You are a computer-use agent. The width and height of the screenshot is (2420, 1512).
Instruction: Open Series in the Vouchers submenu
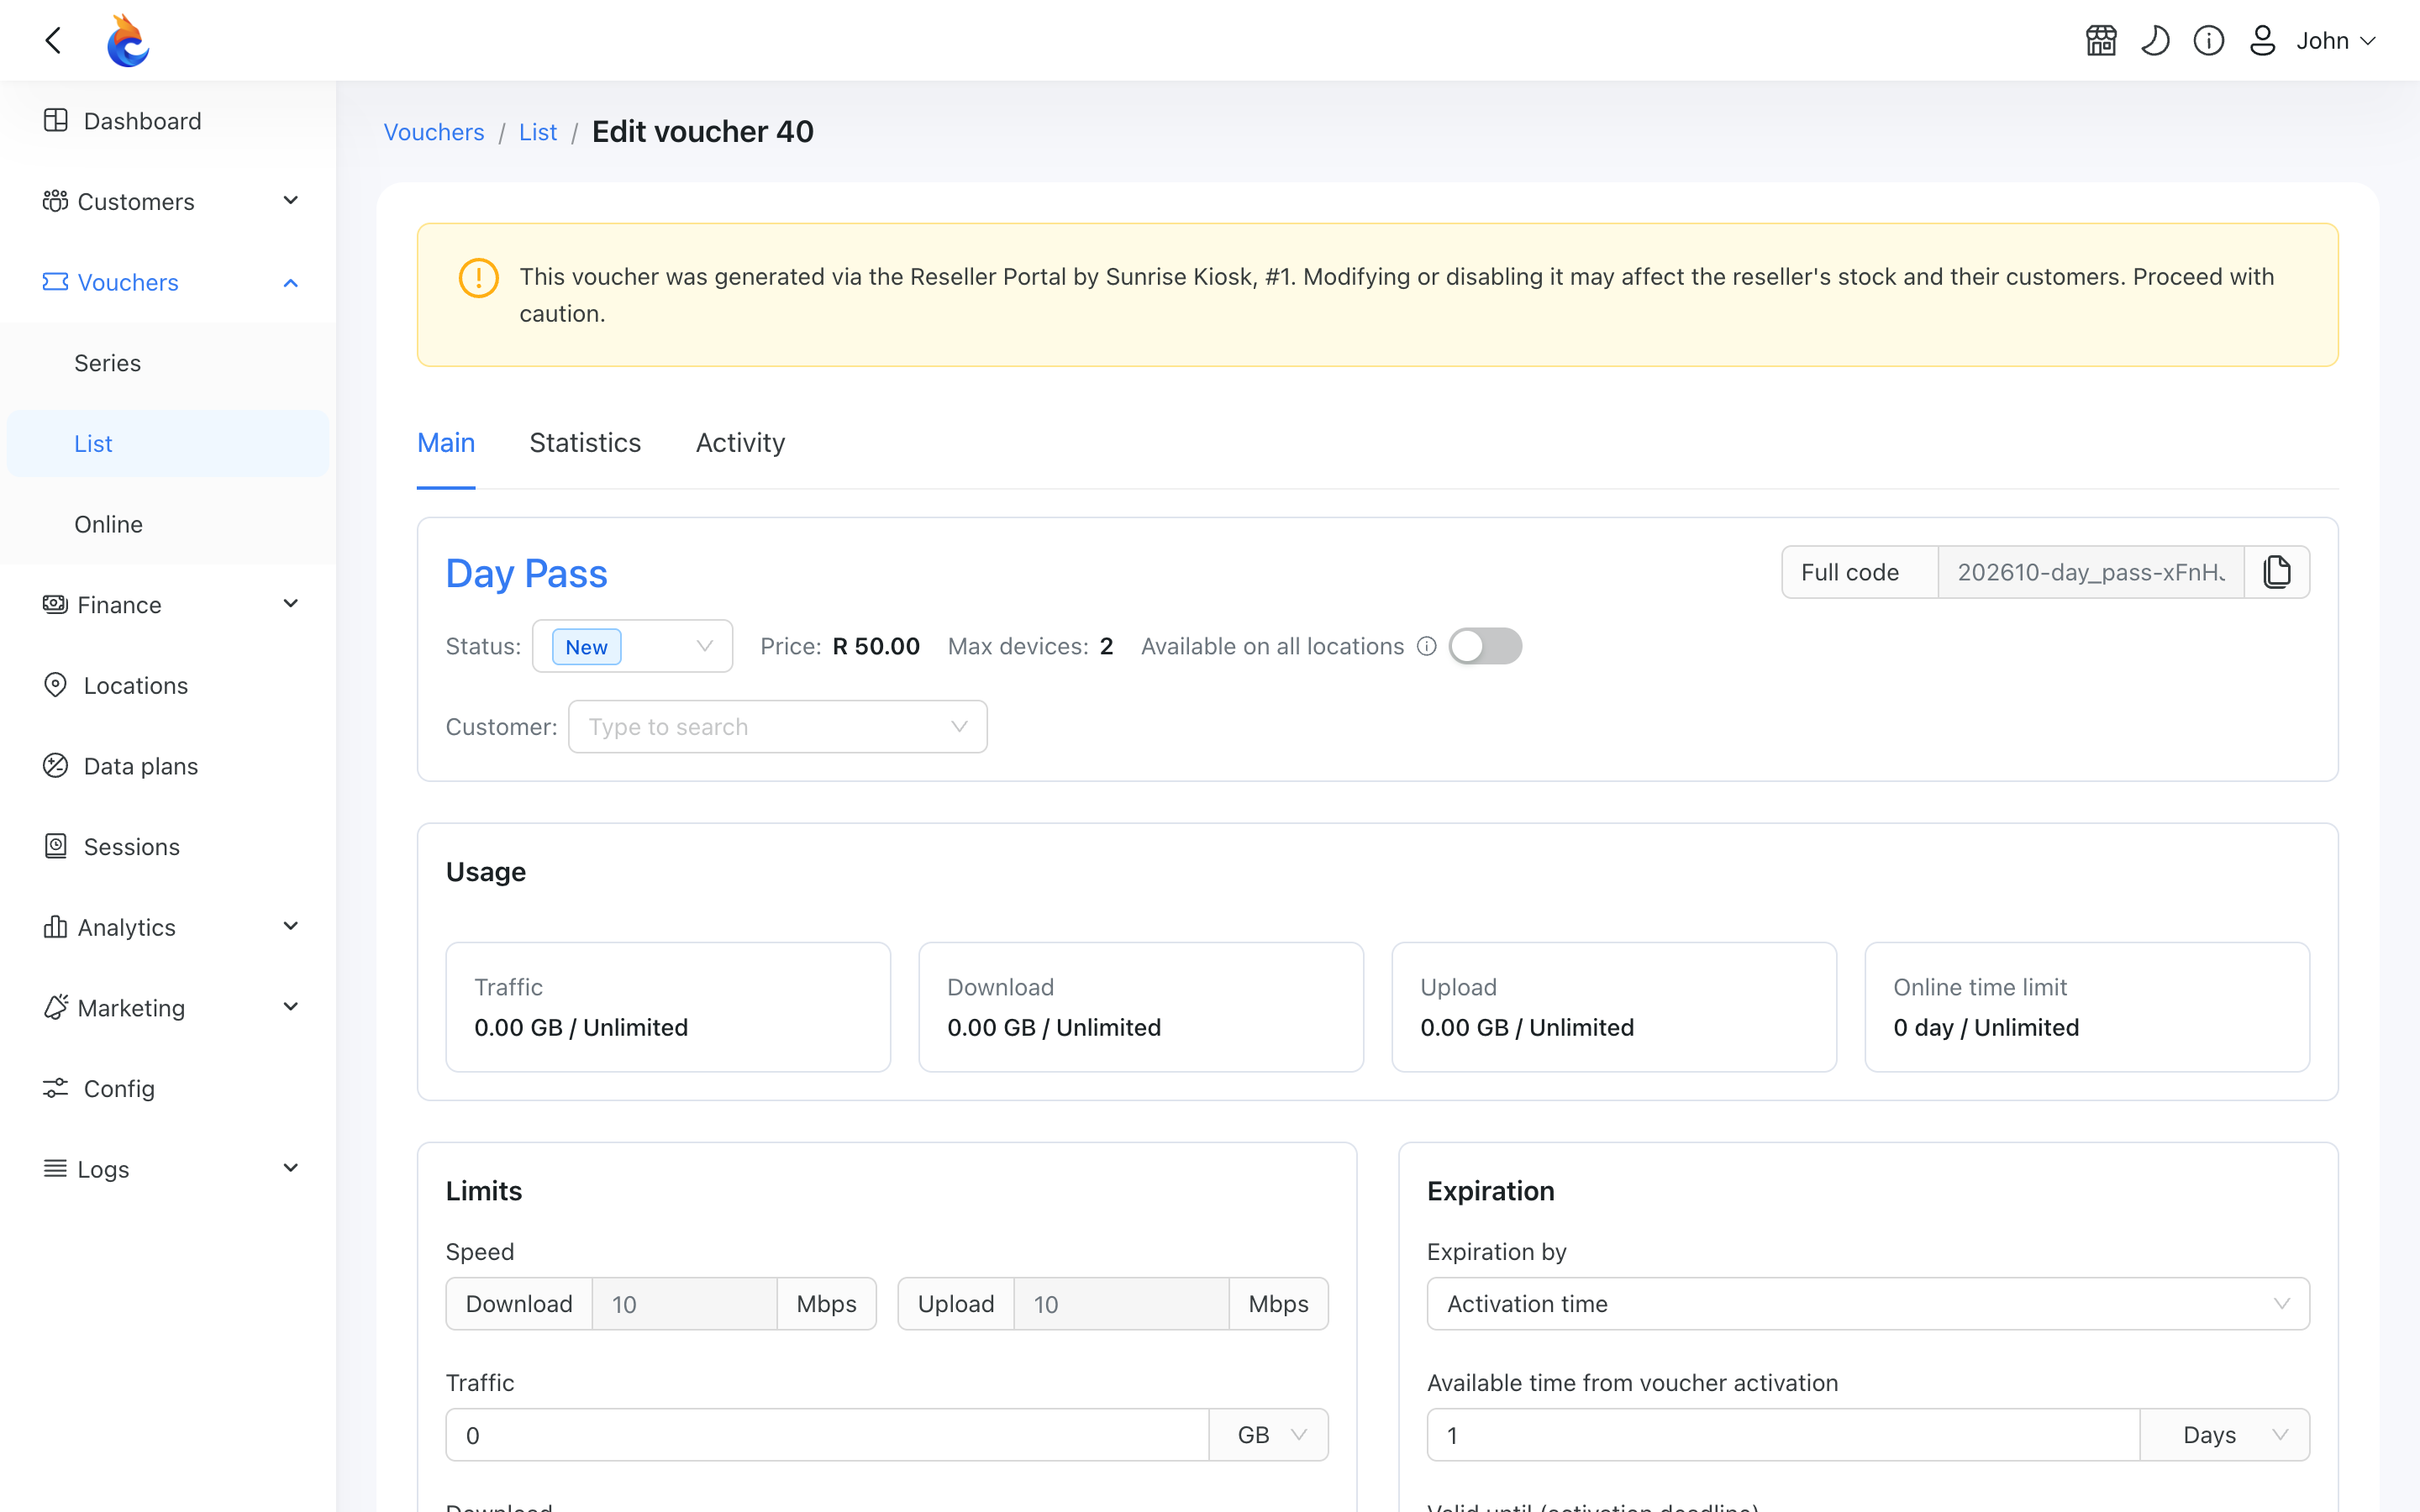168,363
